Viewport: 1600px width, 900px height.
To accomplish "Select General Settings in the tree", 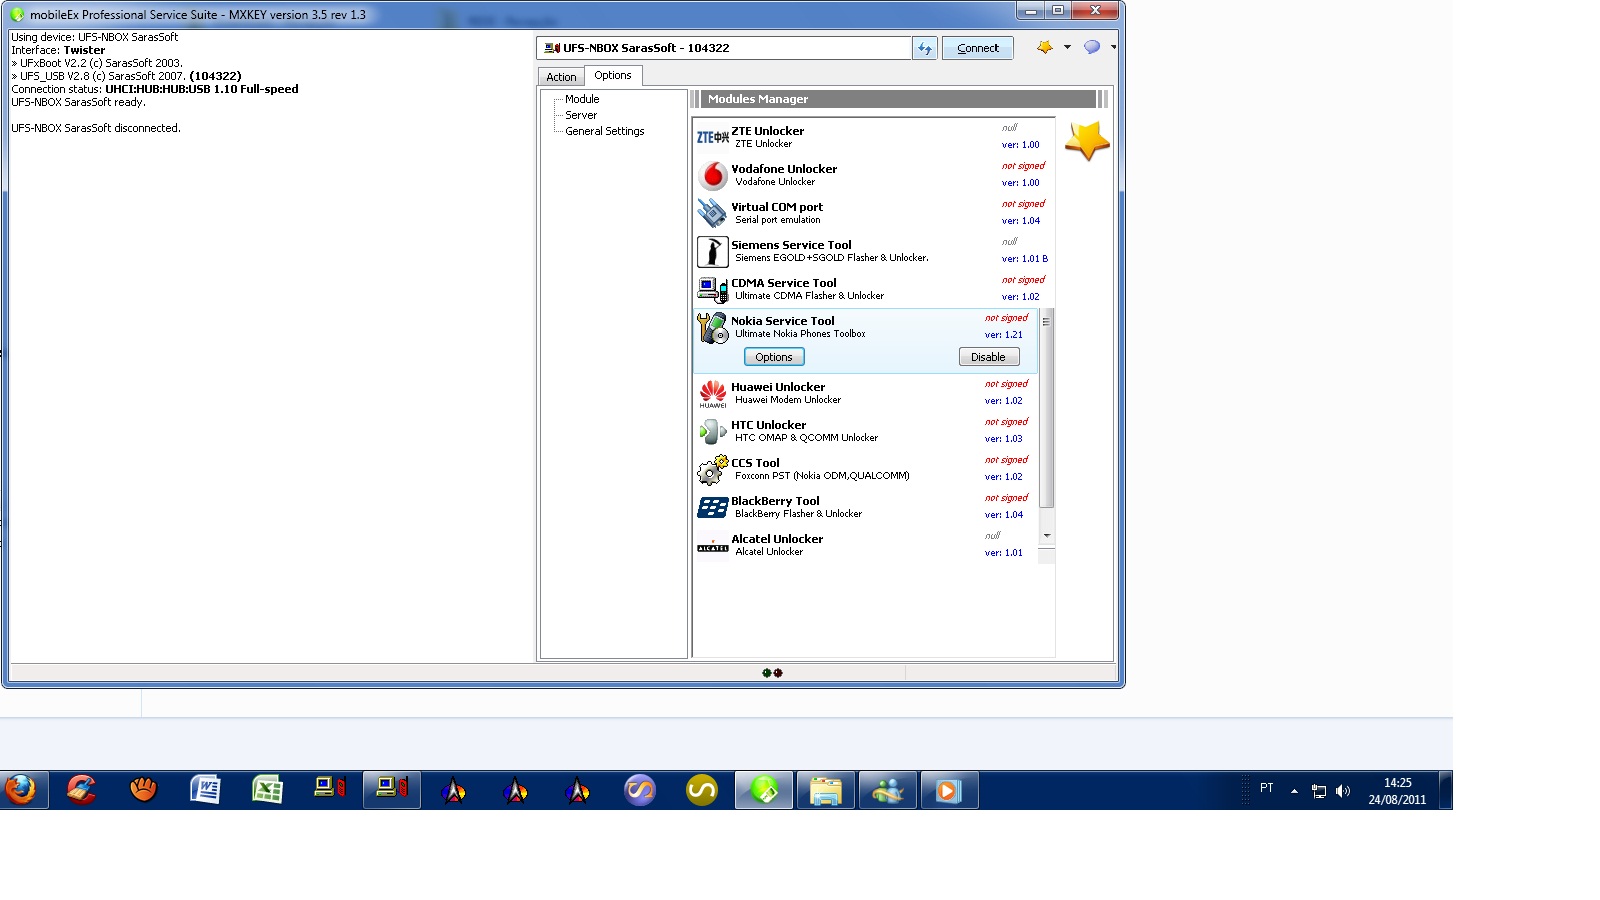I will point(605,131).
